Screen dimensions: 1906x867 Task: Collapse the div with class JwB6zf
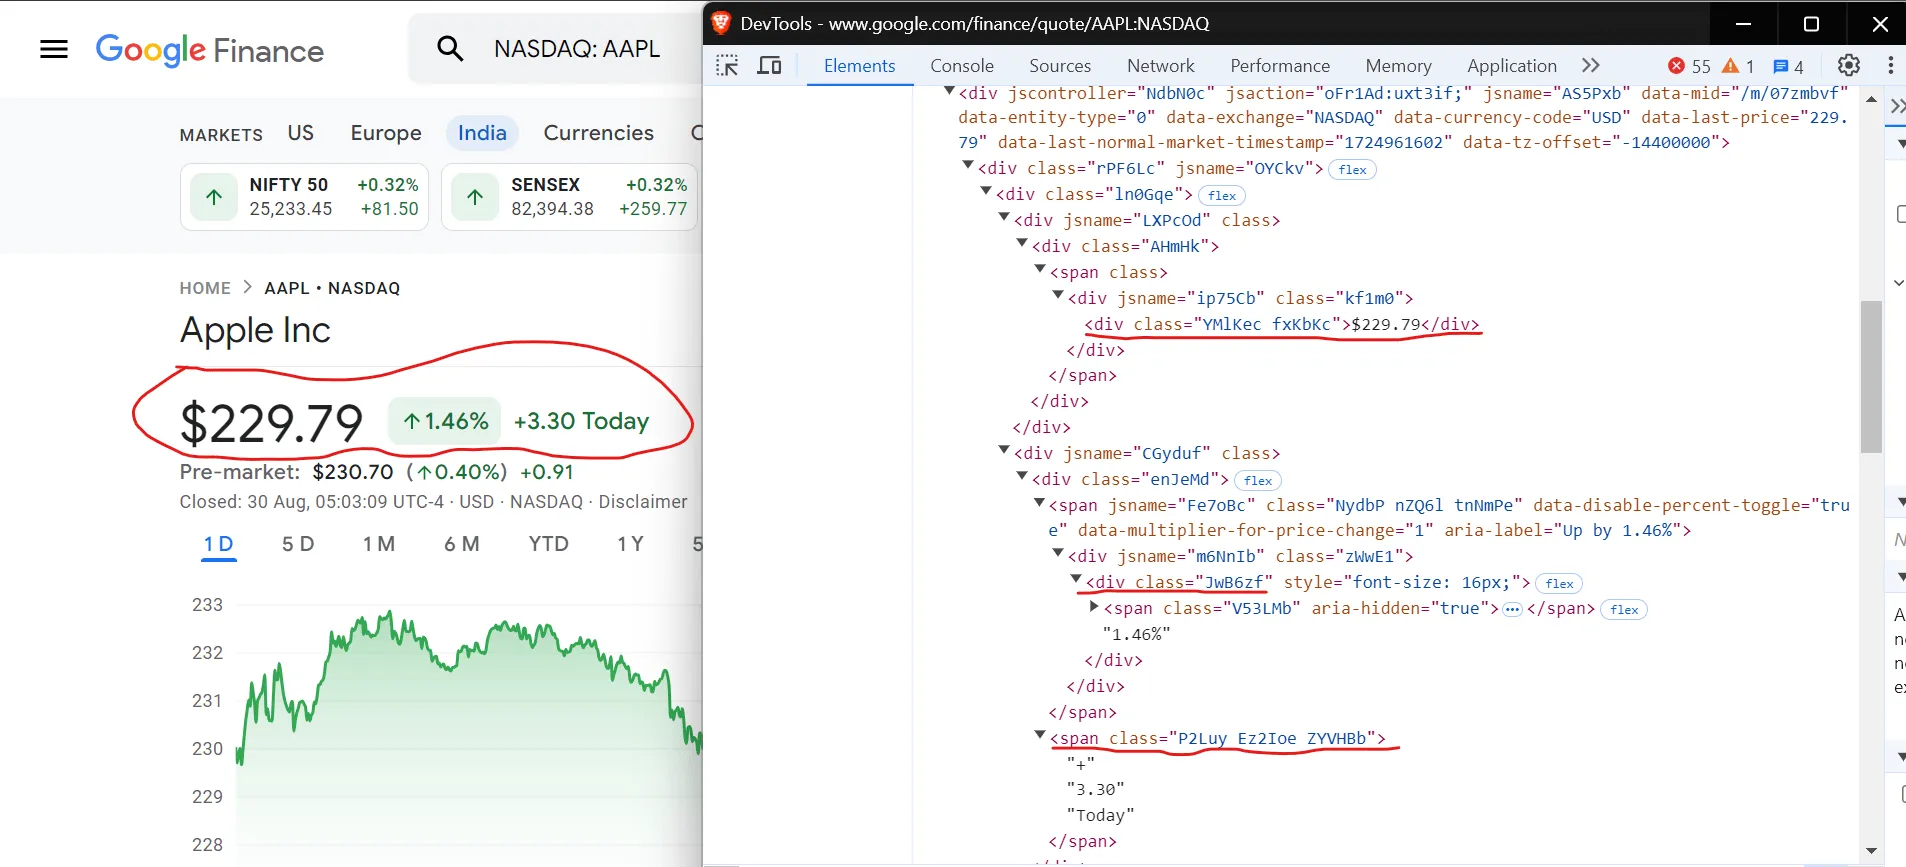click(1076, 581)
